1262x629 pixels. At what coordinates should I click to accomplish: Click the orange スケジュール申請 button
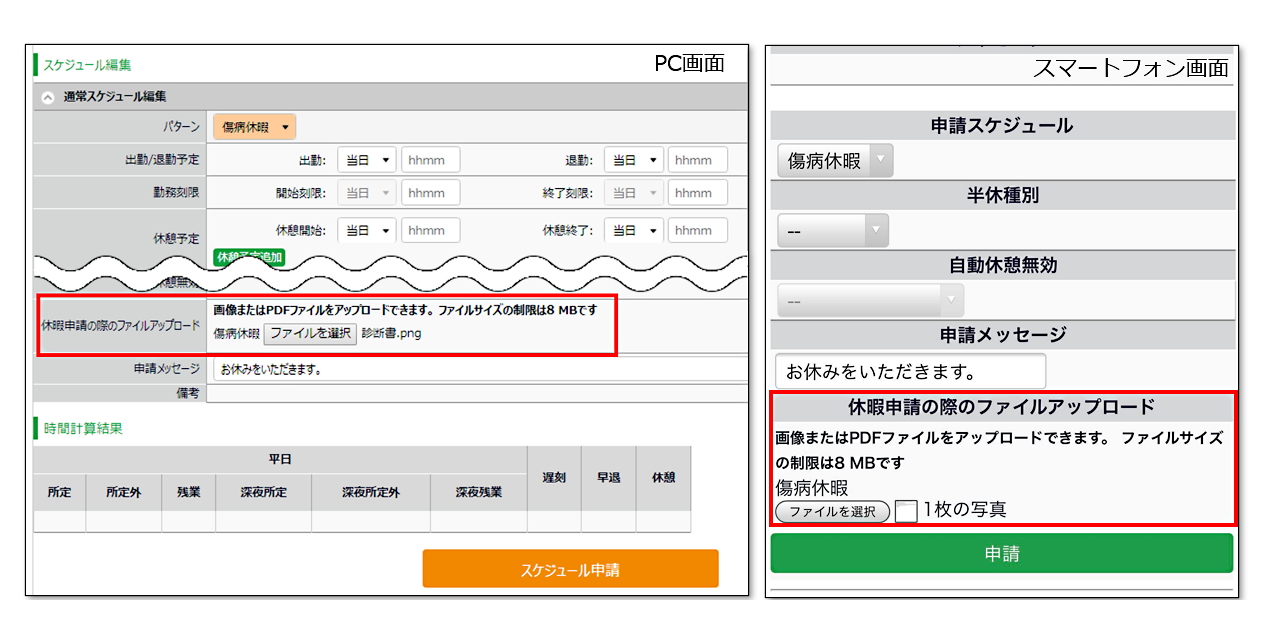(570, 569)
